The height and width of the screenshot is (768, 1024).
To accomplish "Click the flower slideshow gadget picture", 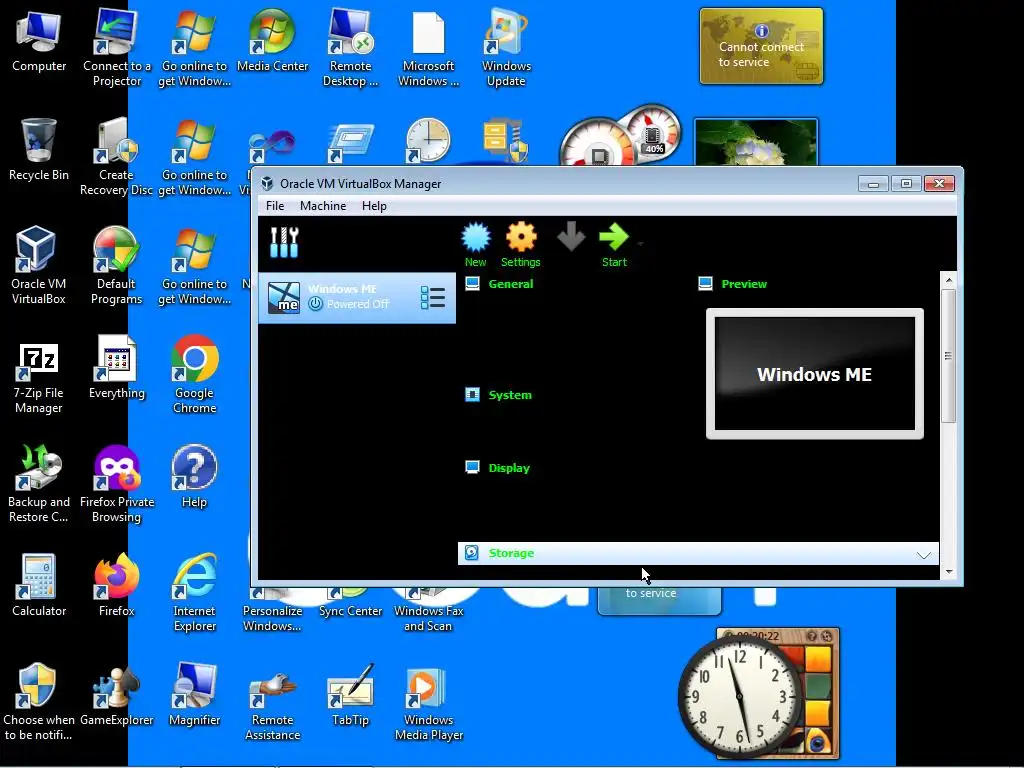I will tap(756, 143).
